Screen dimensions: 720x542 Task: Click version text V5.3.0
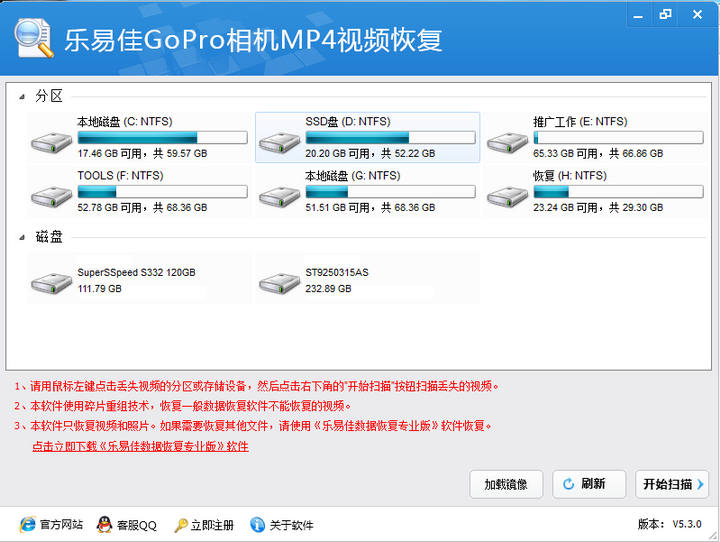pos(687,524)
